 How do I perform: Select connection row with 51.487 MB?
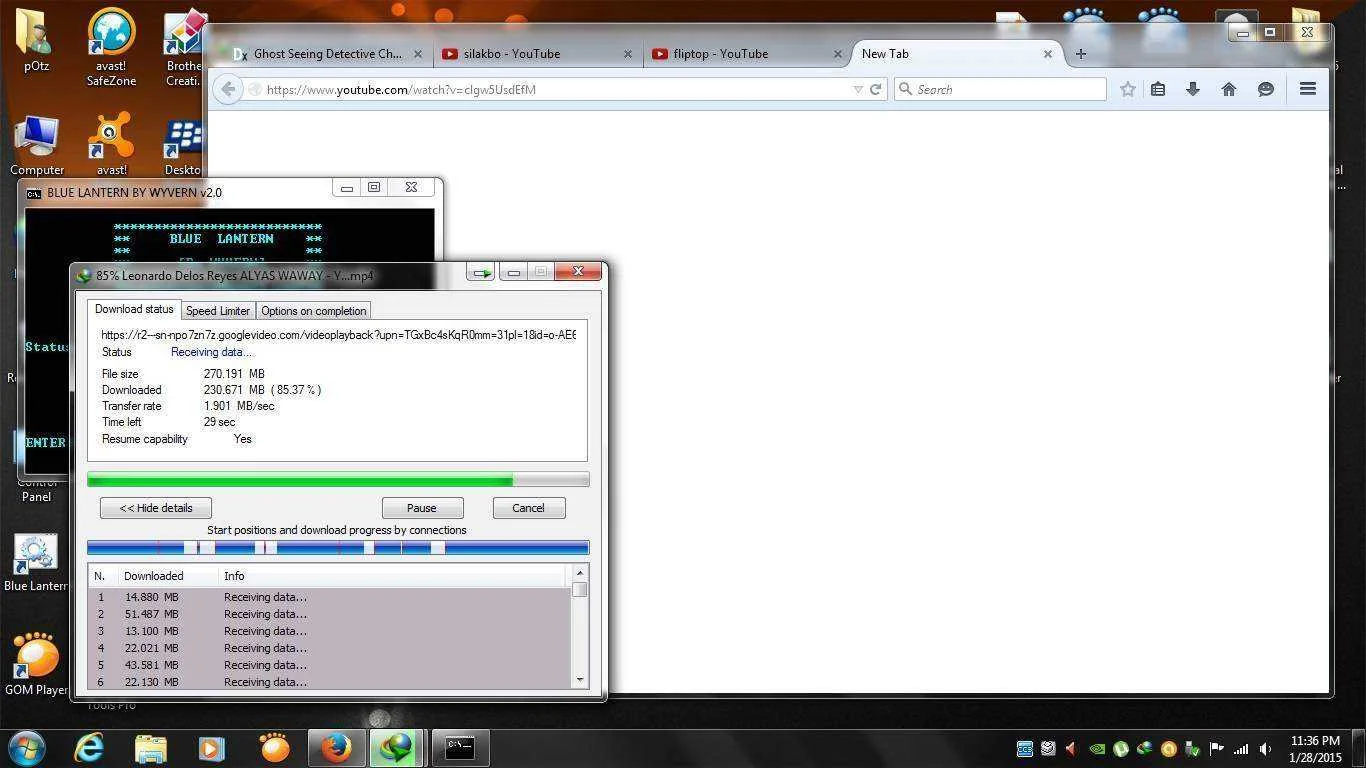click(x=329, y=614)
